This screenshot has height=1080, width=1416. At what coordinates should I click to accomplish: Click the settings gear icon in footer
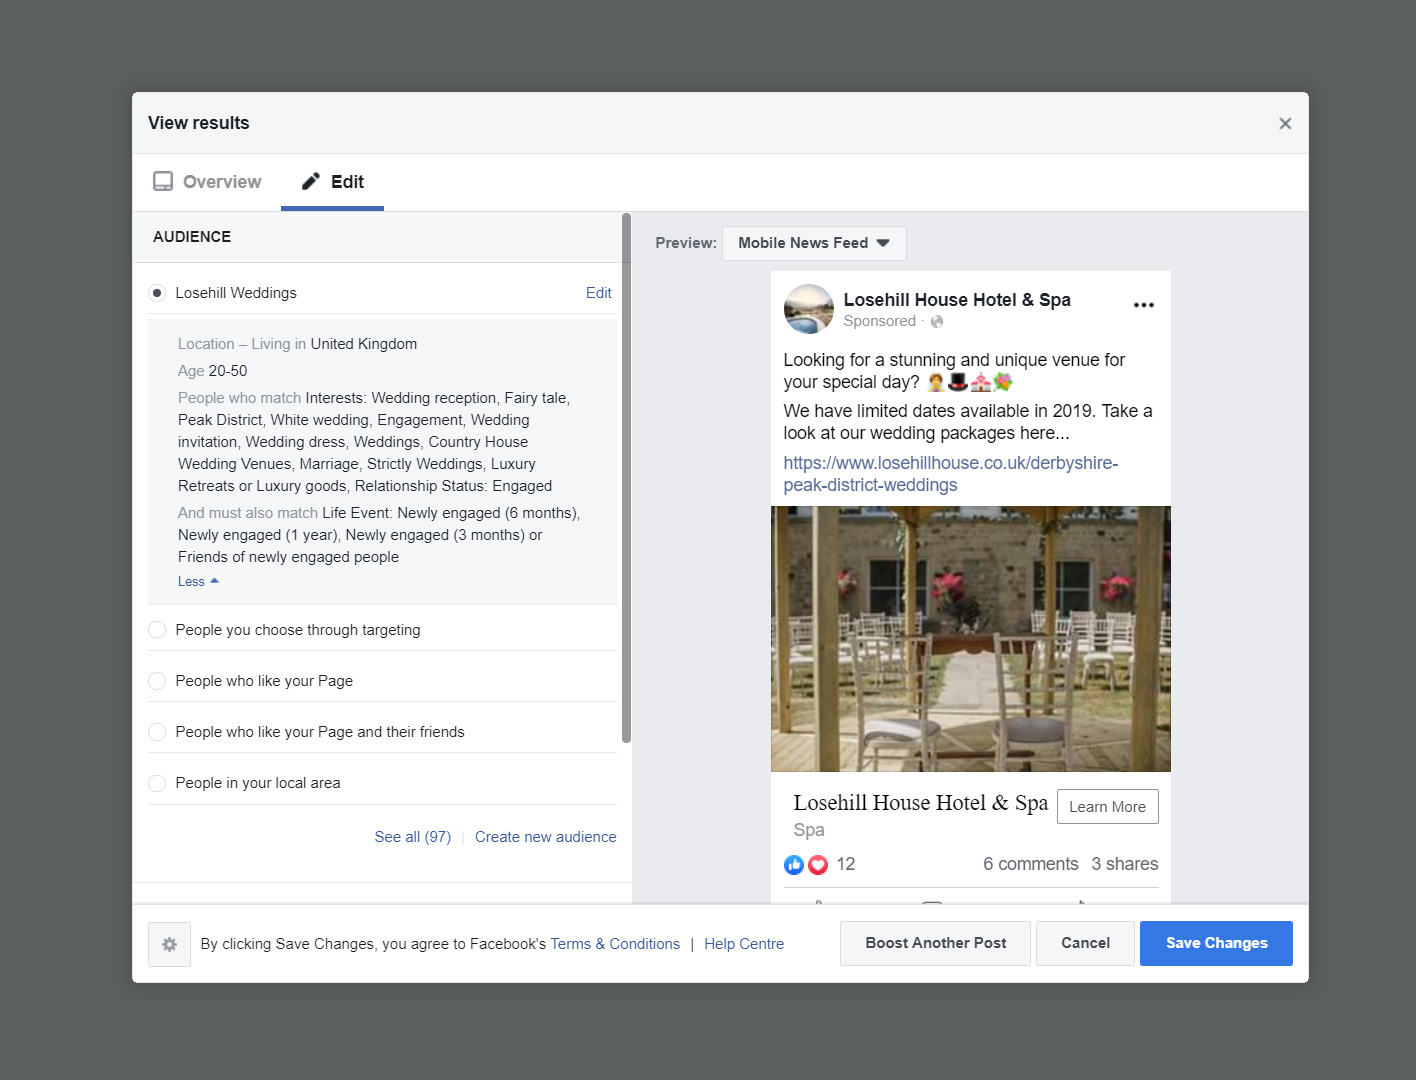(169, 944)
